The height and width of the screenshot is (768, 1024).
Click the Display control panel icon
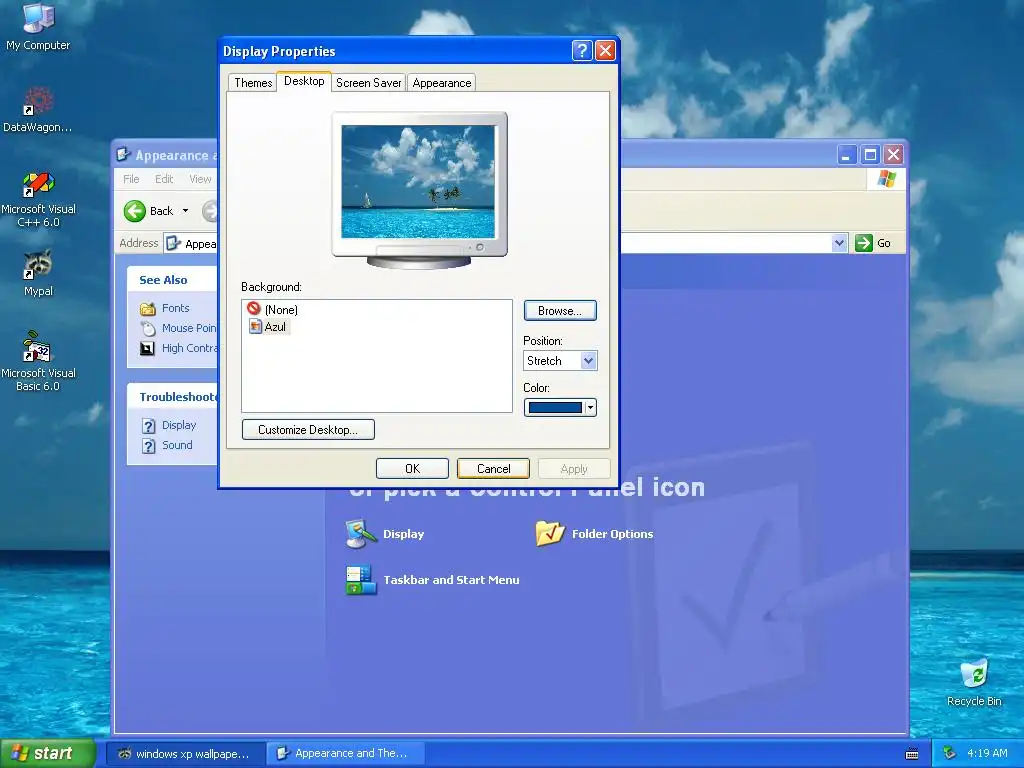360,534
